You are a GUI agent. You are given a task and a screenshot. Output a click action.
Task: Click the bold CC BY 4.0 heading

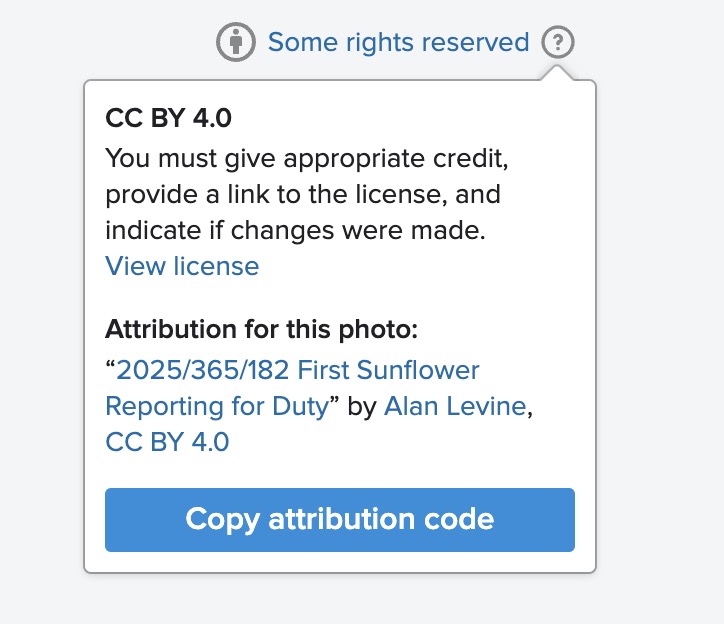pyautogui.click(x=168, y=118)
